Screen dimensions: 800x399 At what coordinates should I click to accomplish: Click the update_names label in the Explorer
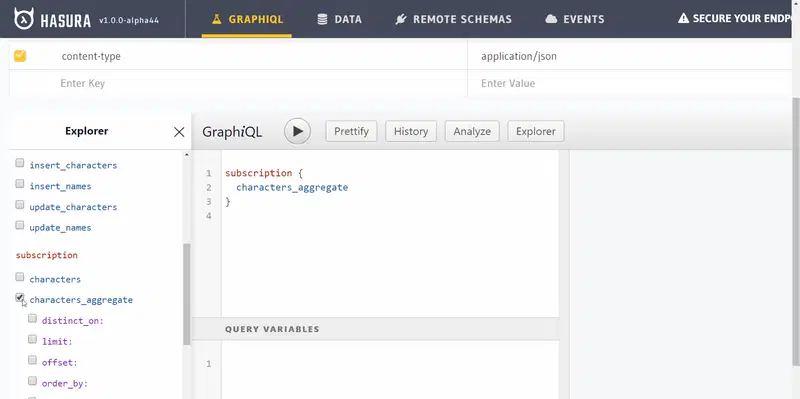[60, 228]
